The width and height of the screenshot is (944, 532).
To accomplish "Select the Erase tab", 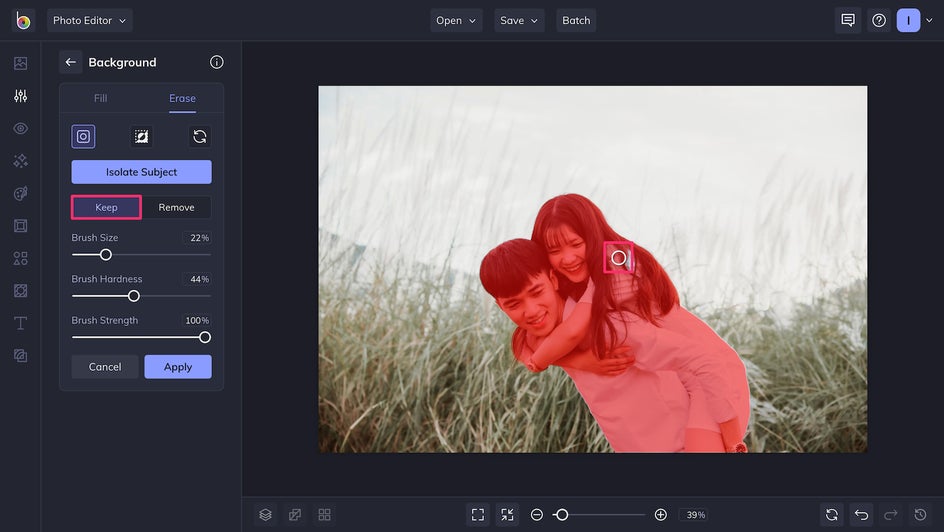I will pyautogui.click(x=182, y=98).
